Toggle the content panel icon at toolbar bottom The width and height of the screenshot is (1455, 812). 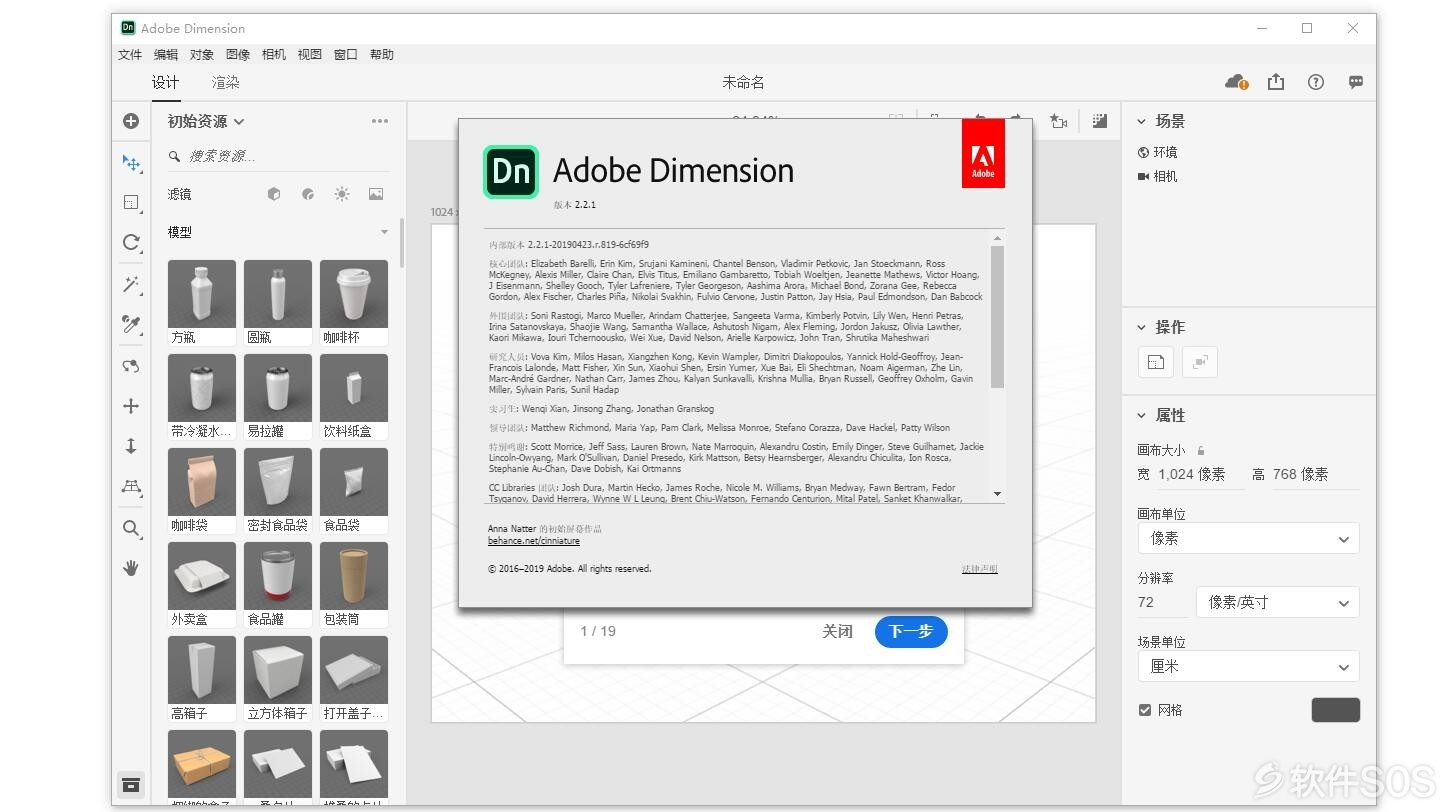[131, 784]
